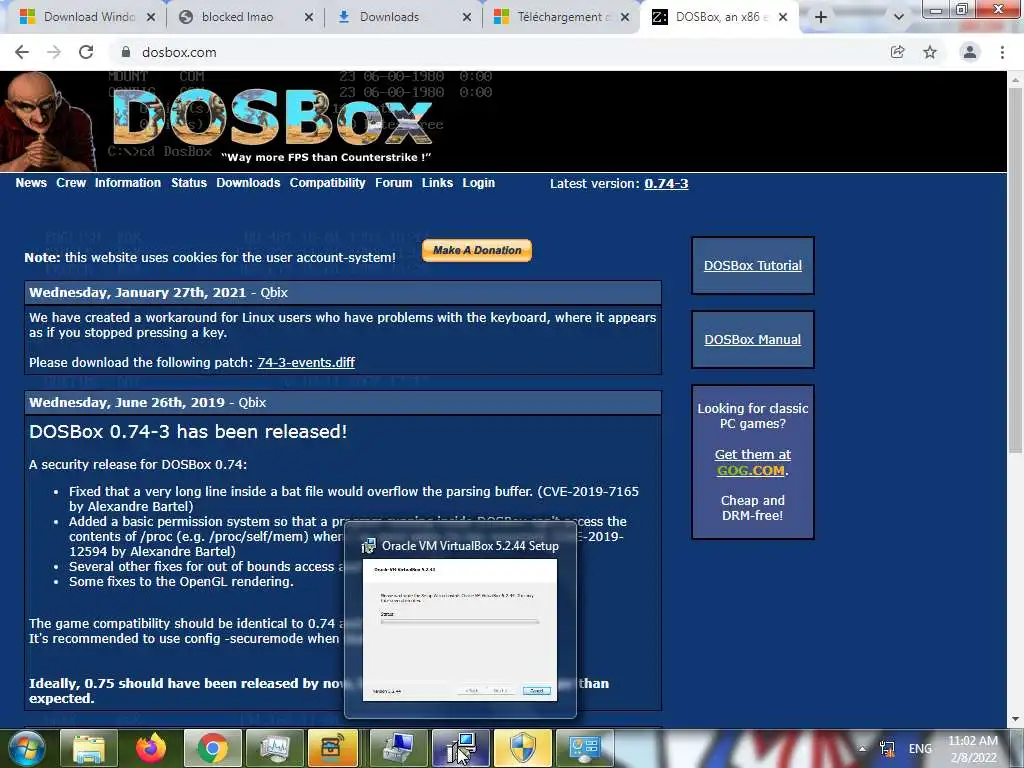Click the 'Get them at' link

pos(752,455)
